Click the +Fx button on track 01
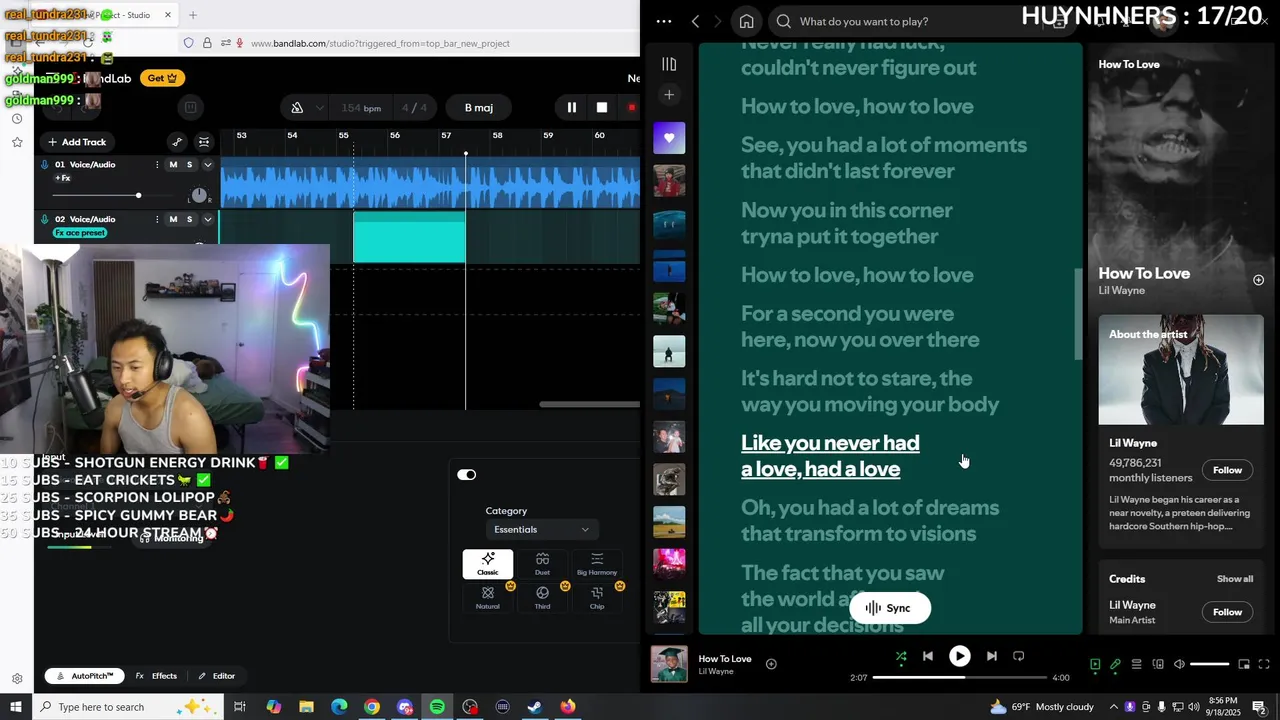Screen dimensions: 1280x720 tap(63, 178)
